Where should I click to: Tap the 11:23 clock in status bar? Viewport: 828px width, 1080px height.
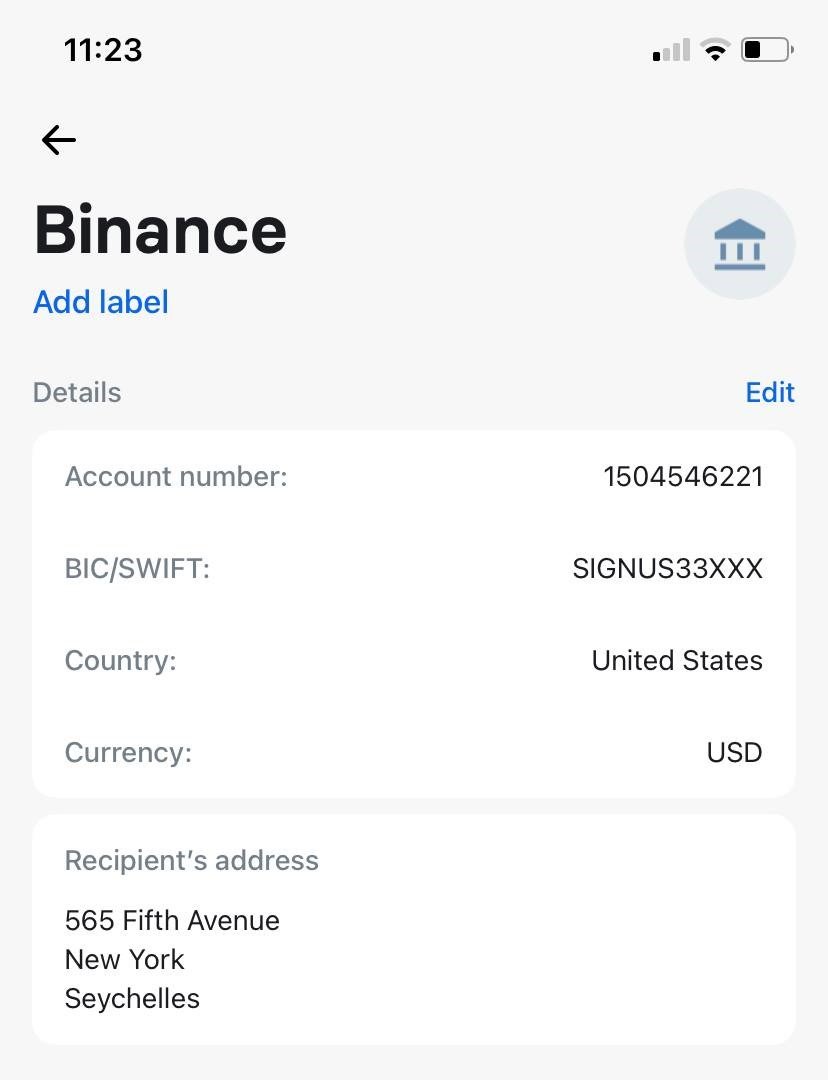pos(103,50)
